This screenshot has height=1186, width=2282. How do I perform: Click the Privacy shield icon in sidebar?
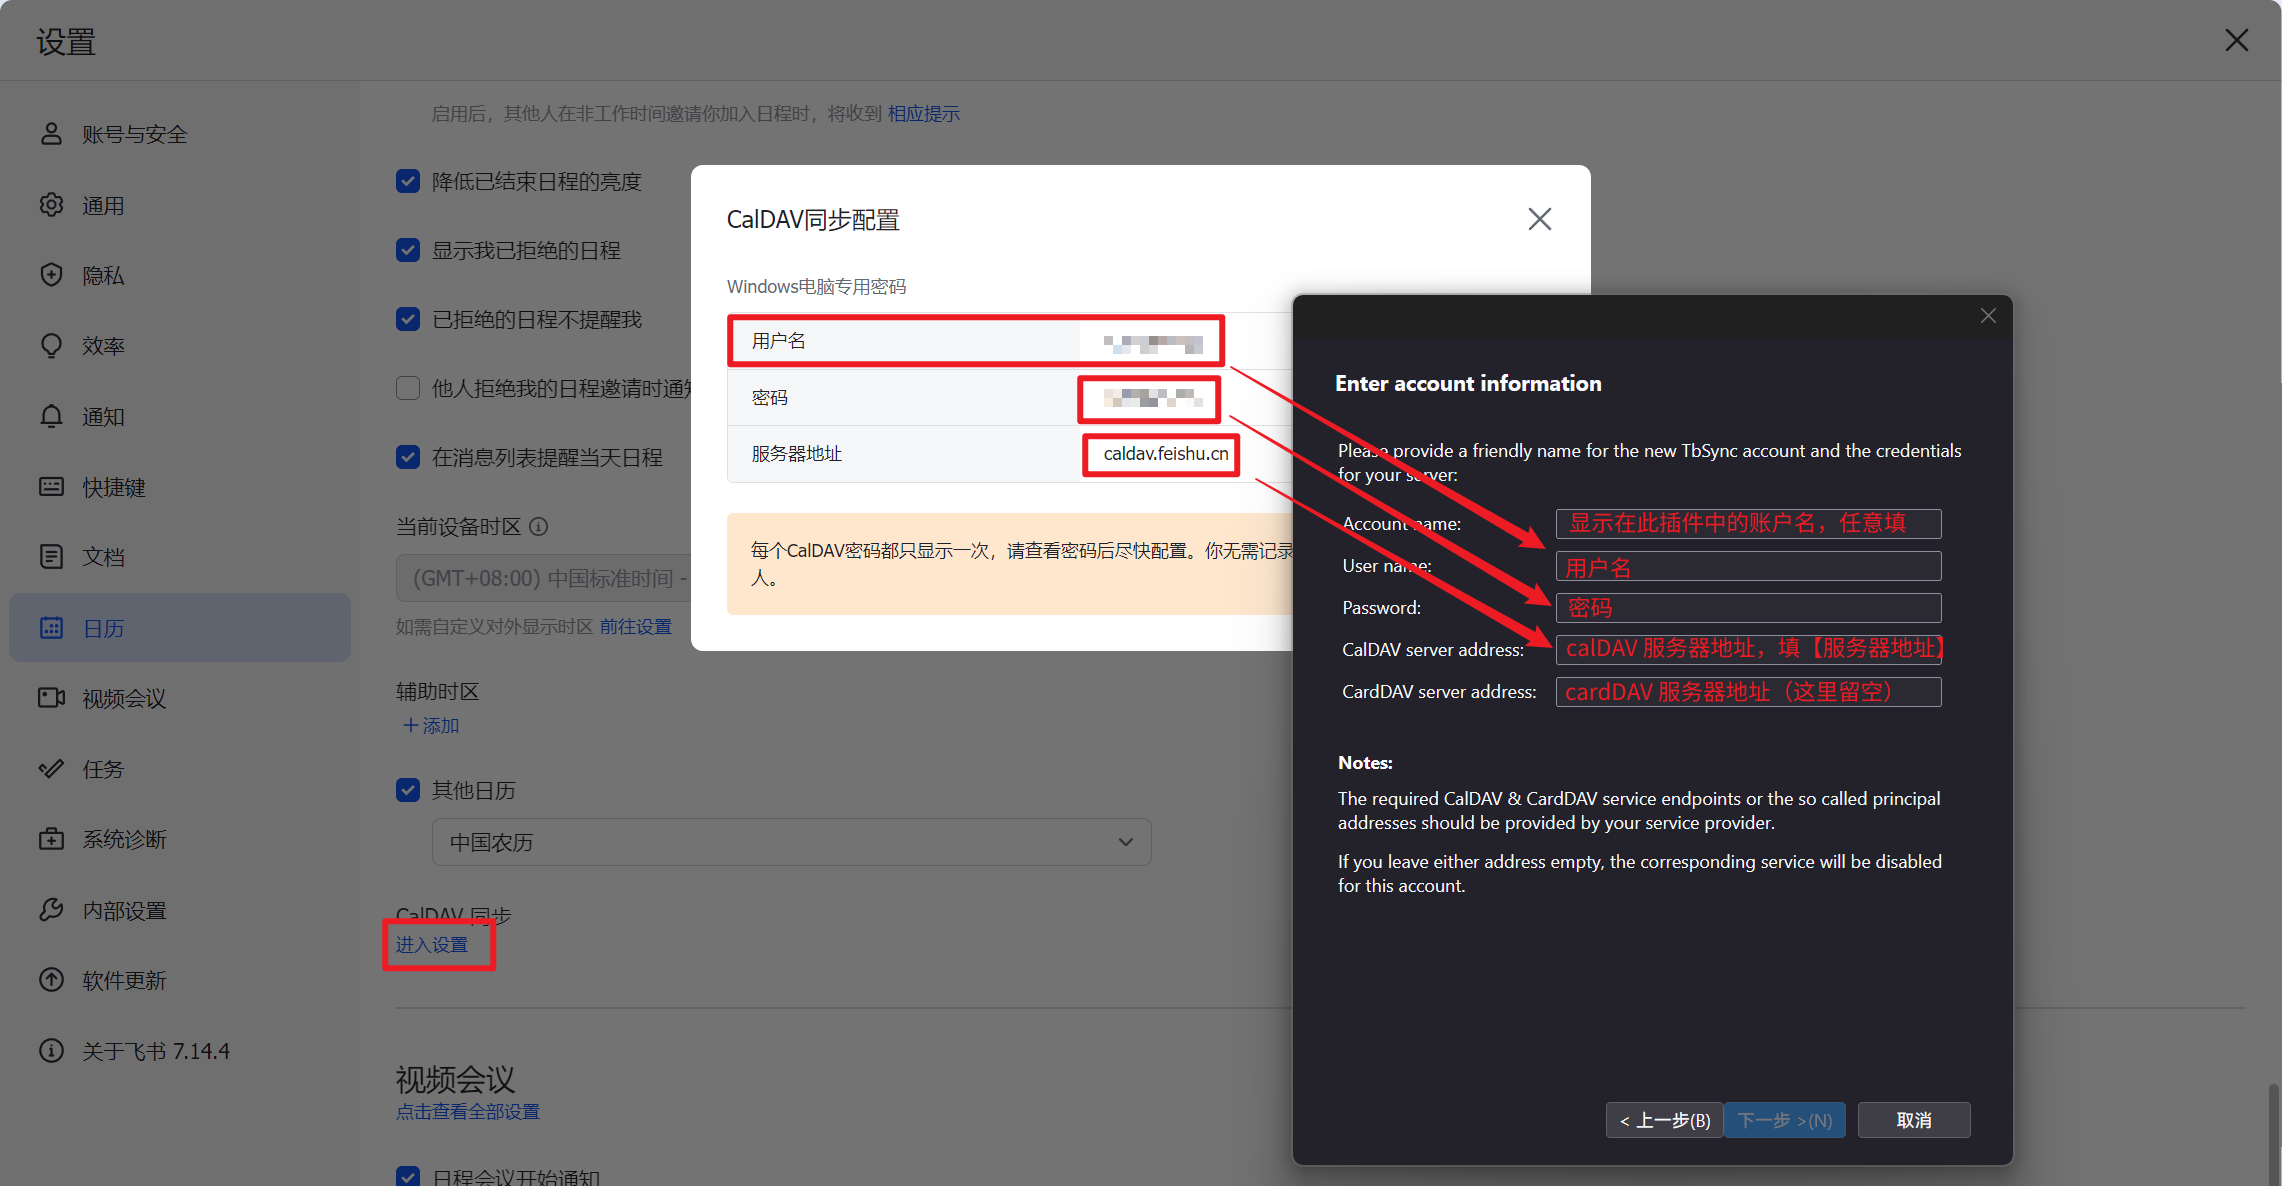(x=51, y=275)
